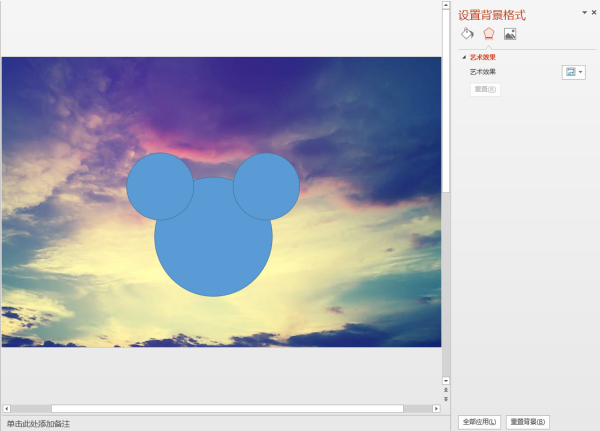Open the pane options arrow beside close
The height and width of the screenshot is (431, 600).
point(584,13)
